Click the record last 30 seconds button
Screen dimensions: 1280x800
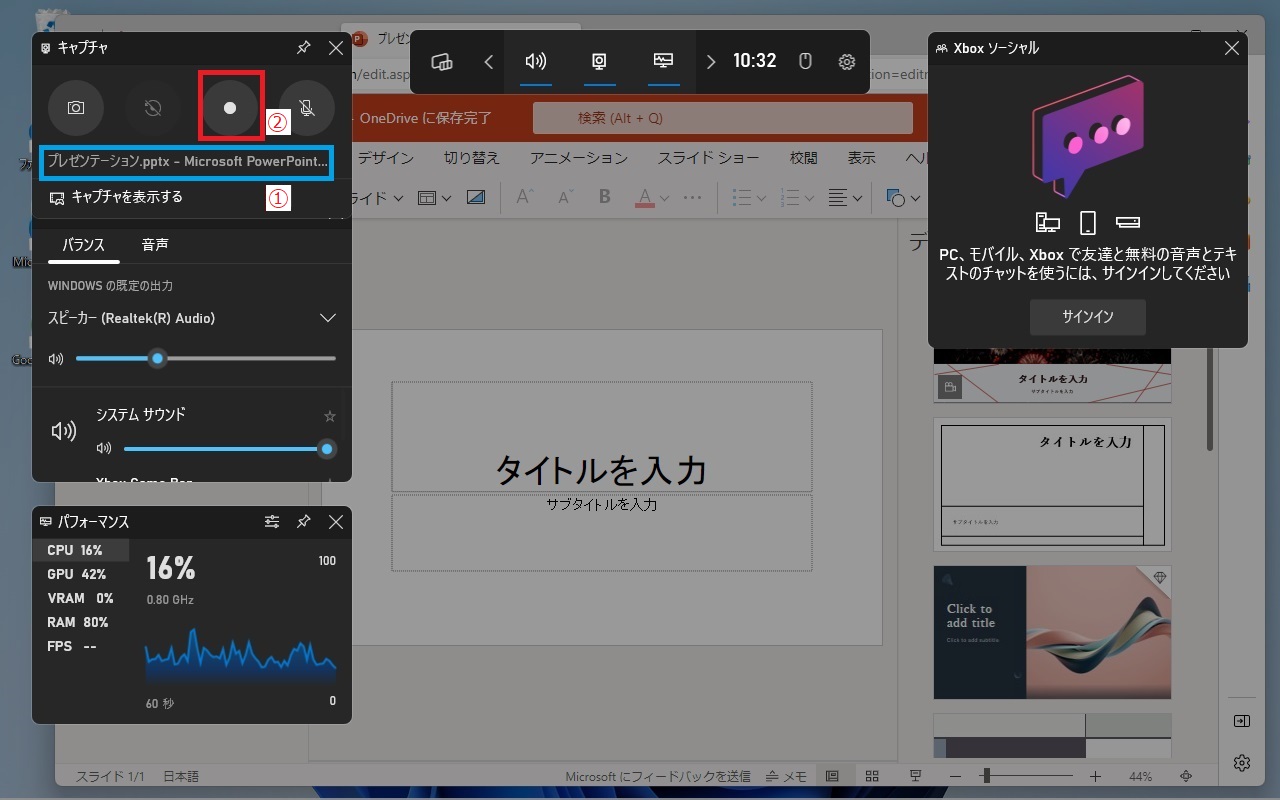(153, 108)
